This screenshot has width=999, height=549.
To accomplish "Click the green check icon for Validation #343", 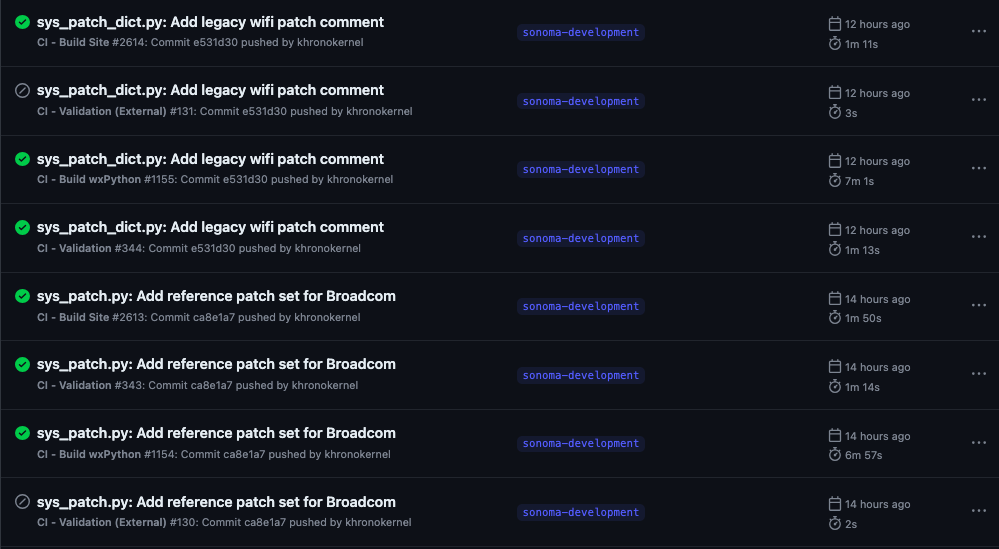I will [22, 365].
